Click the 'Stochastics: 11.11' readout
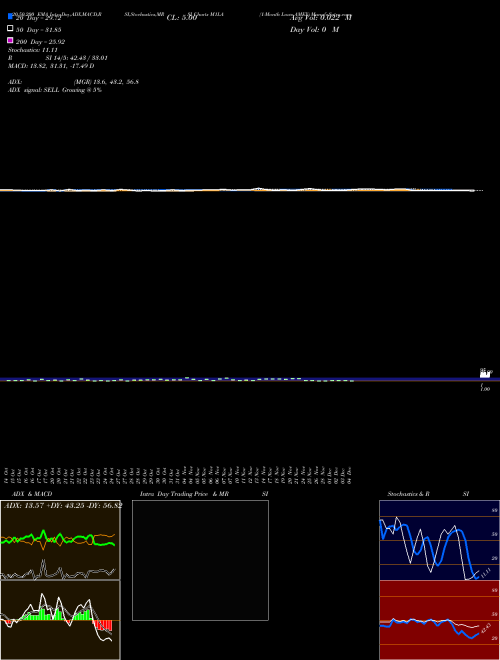This screenshot has width=500, height=660. pyautogui.click(x=33, y=50)
